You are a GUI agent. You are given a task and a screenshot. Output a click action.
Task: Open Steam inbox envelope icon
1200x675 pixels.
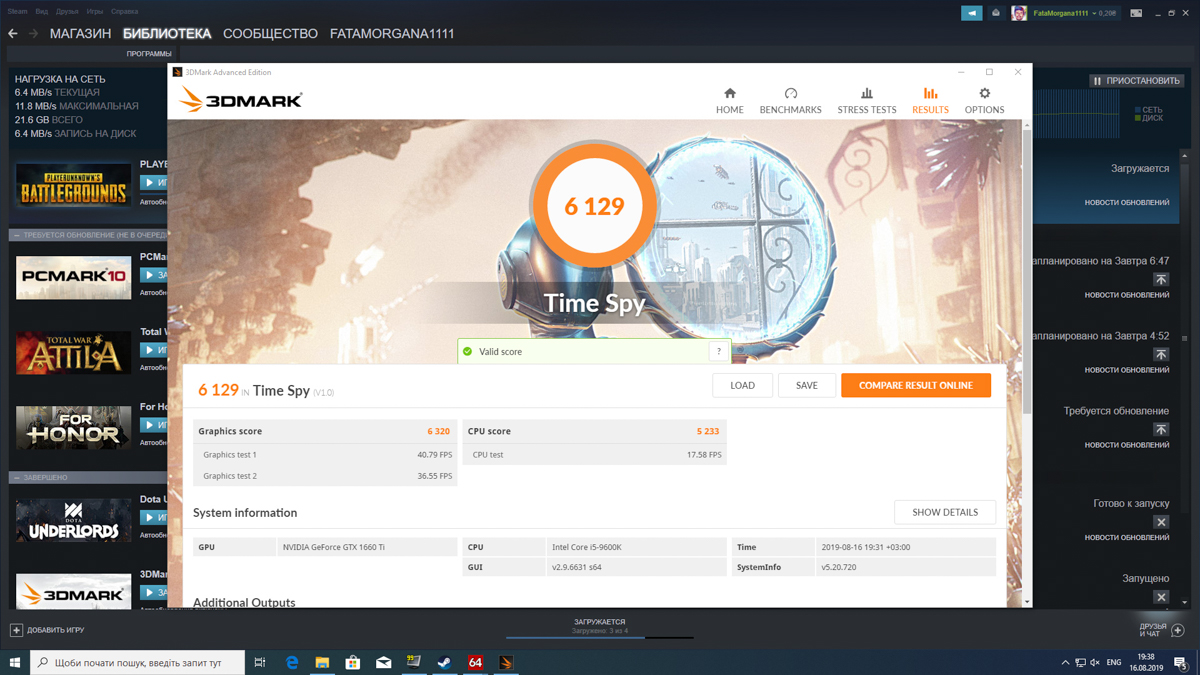click(996, 13)
